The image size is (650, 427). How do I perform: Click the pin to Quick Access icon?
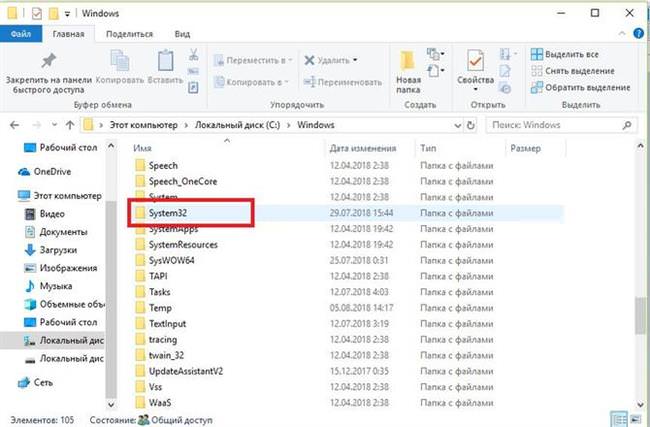point(49,61)
